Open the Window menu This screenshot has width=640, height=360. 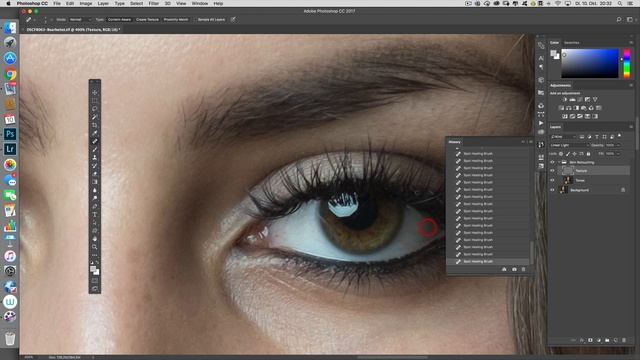click(200, 3)
